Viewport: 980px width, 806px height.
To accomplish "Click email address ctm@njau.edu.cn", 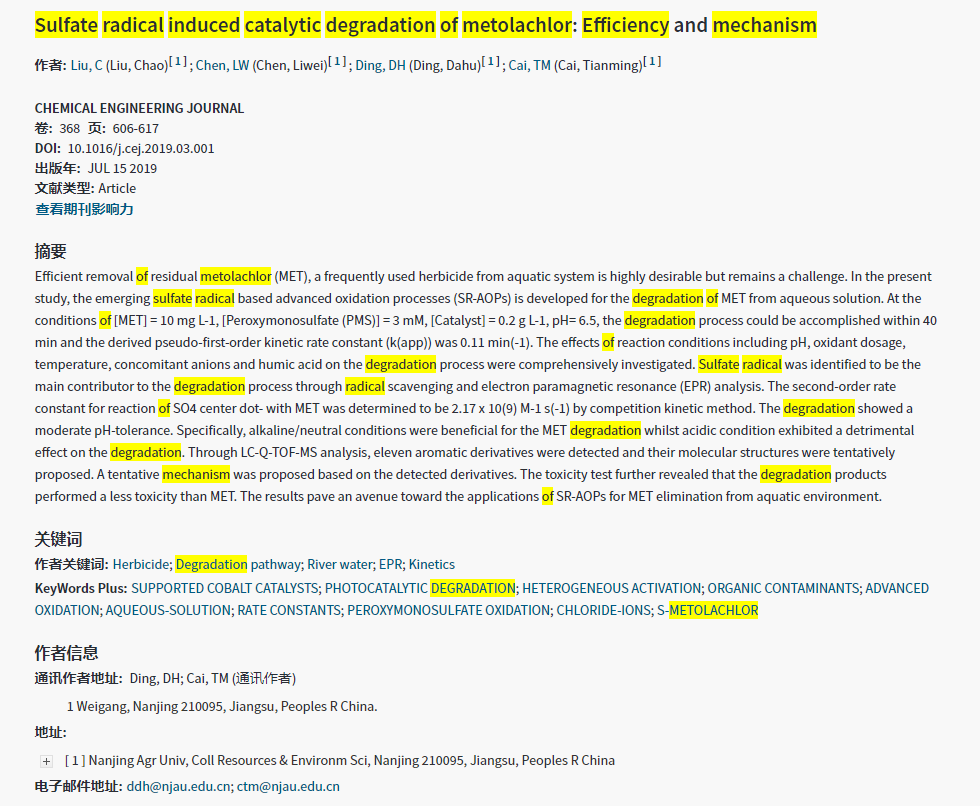I will [x=288, y=786].
